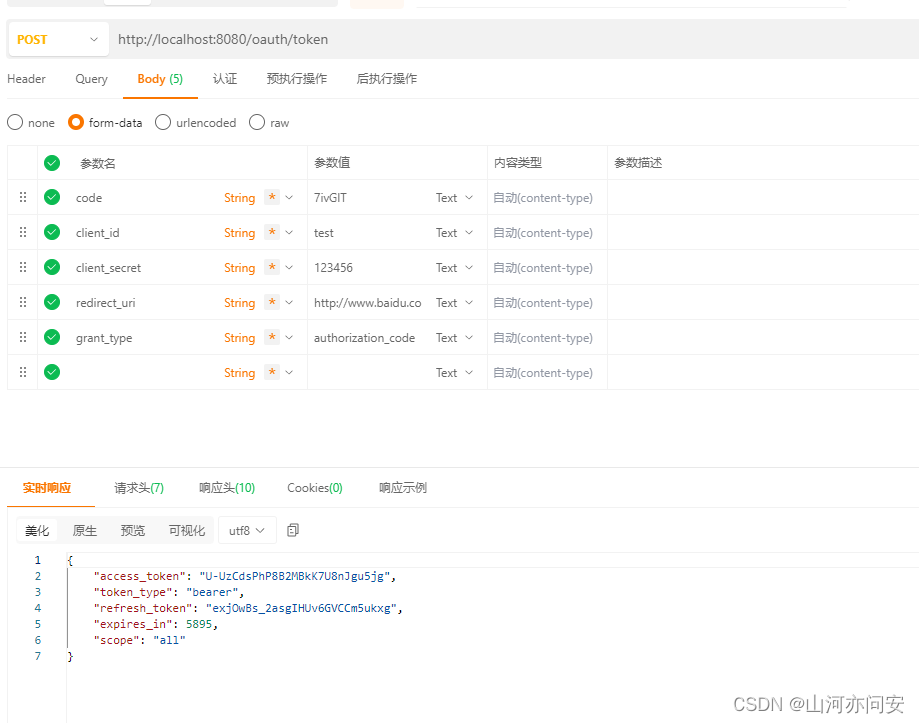Switch to the Query tab
Viewport: 919px width, 723px height.
coord(91,79)
